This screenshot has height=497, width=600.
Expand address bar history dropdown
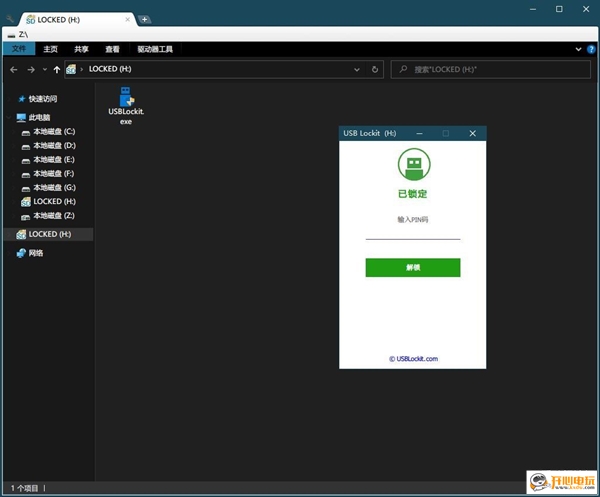(x=357, y=70)
